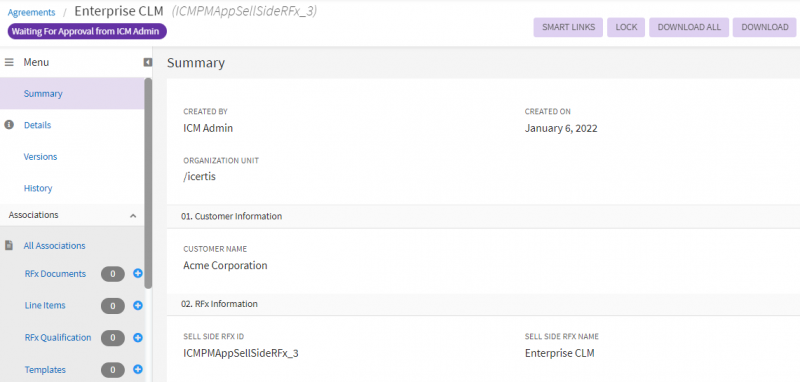The image size is (800, 382).
Task: Add a new RFx Documents association
Action: (x=137, y=273)
